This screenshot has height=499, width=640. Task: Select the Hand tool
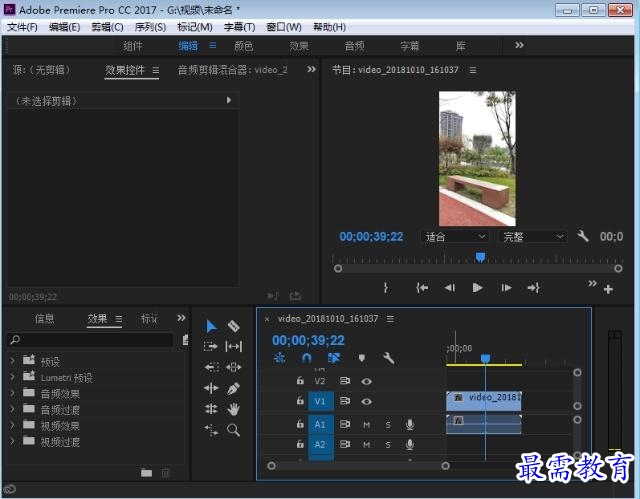click(x=233, y=409)
